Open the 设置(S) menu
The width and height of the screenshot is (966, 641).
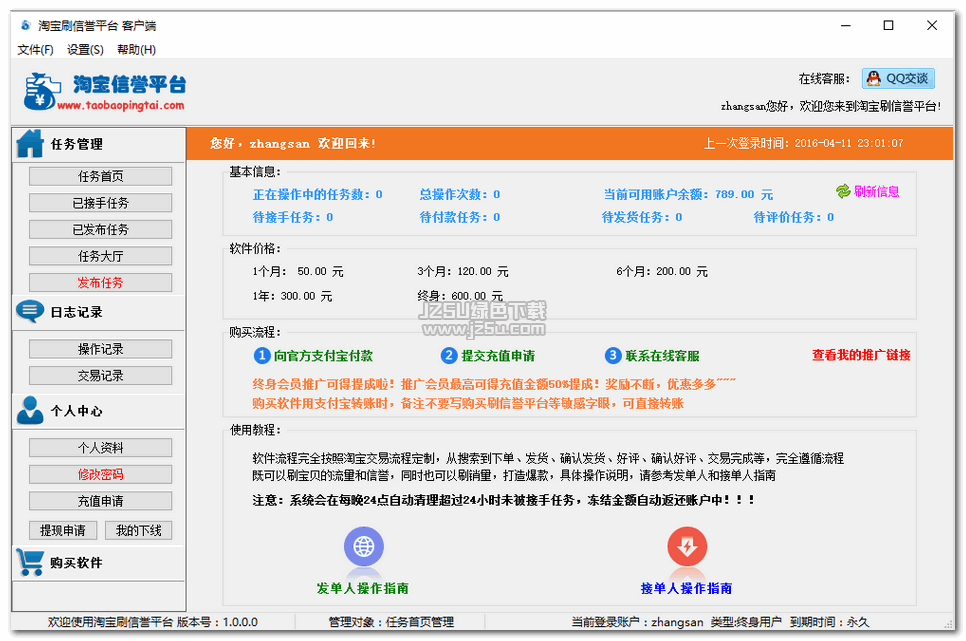[85, 50]
